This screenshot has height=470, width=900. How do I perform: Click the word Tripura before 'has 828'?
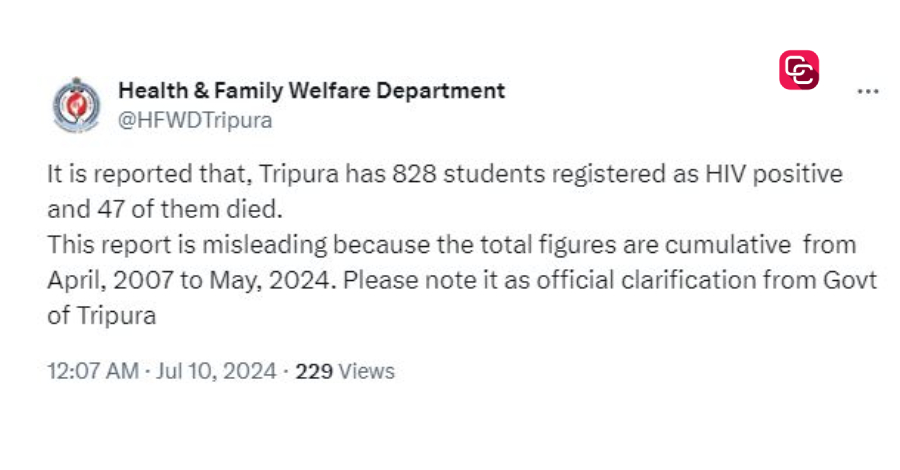[x=299, y=174]
